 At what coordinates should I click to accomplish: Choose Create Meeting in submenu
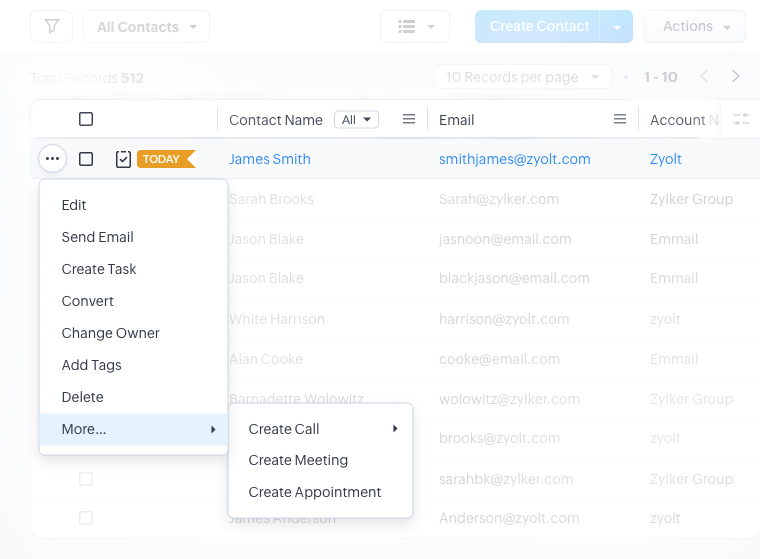tap(298, 460)
